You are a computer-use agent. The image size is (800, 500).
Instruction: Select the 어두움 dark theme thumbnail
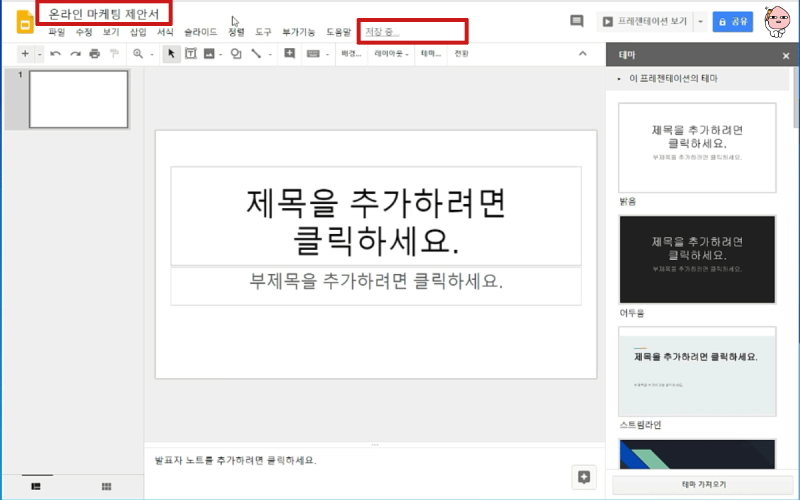coord(697,259)
